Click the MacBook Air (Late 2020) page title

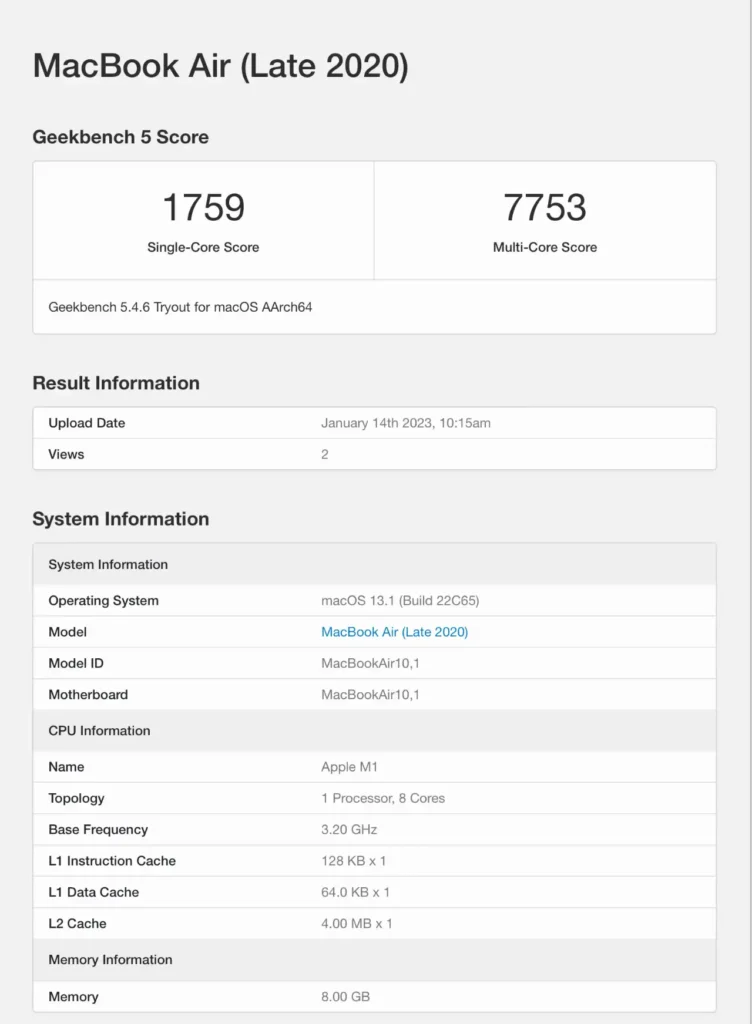click(x=221, y=67)
